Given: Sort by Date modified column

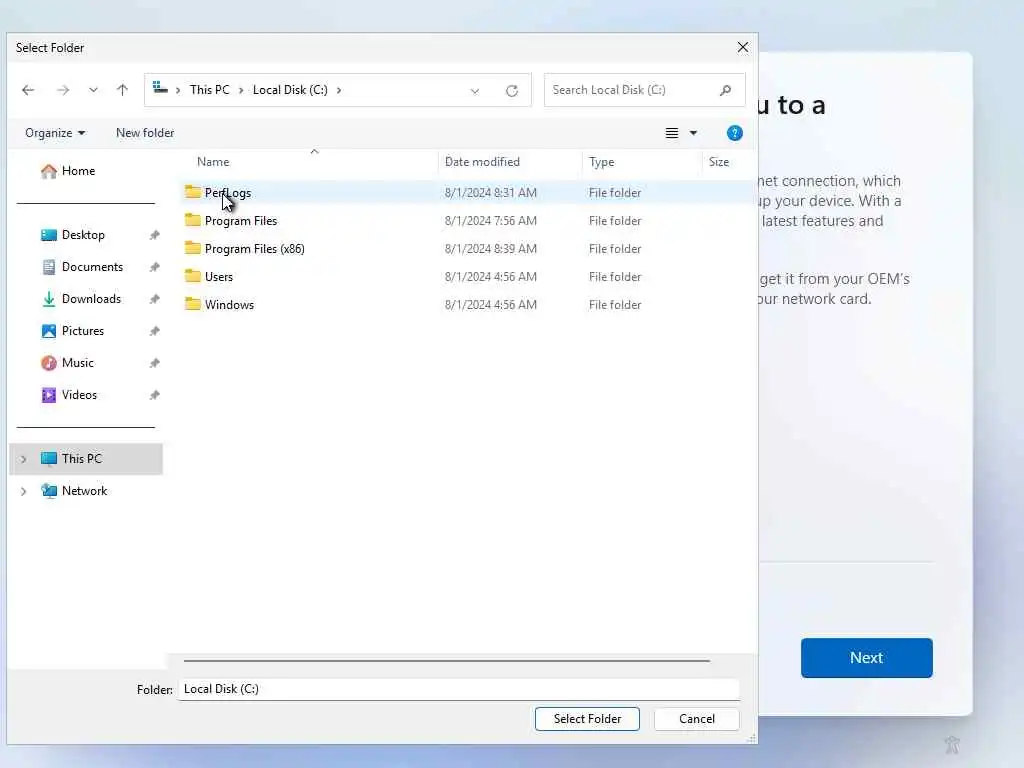Looking at the screenshot, I should (482, 161).
